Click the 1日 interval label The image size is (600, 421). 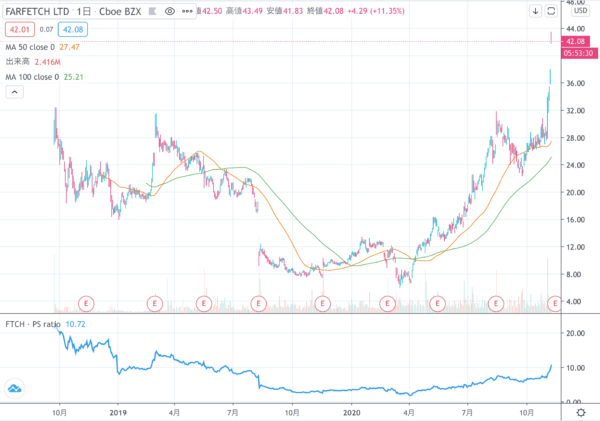click(83, 11)
